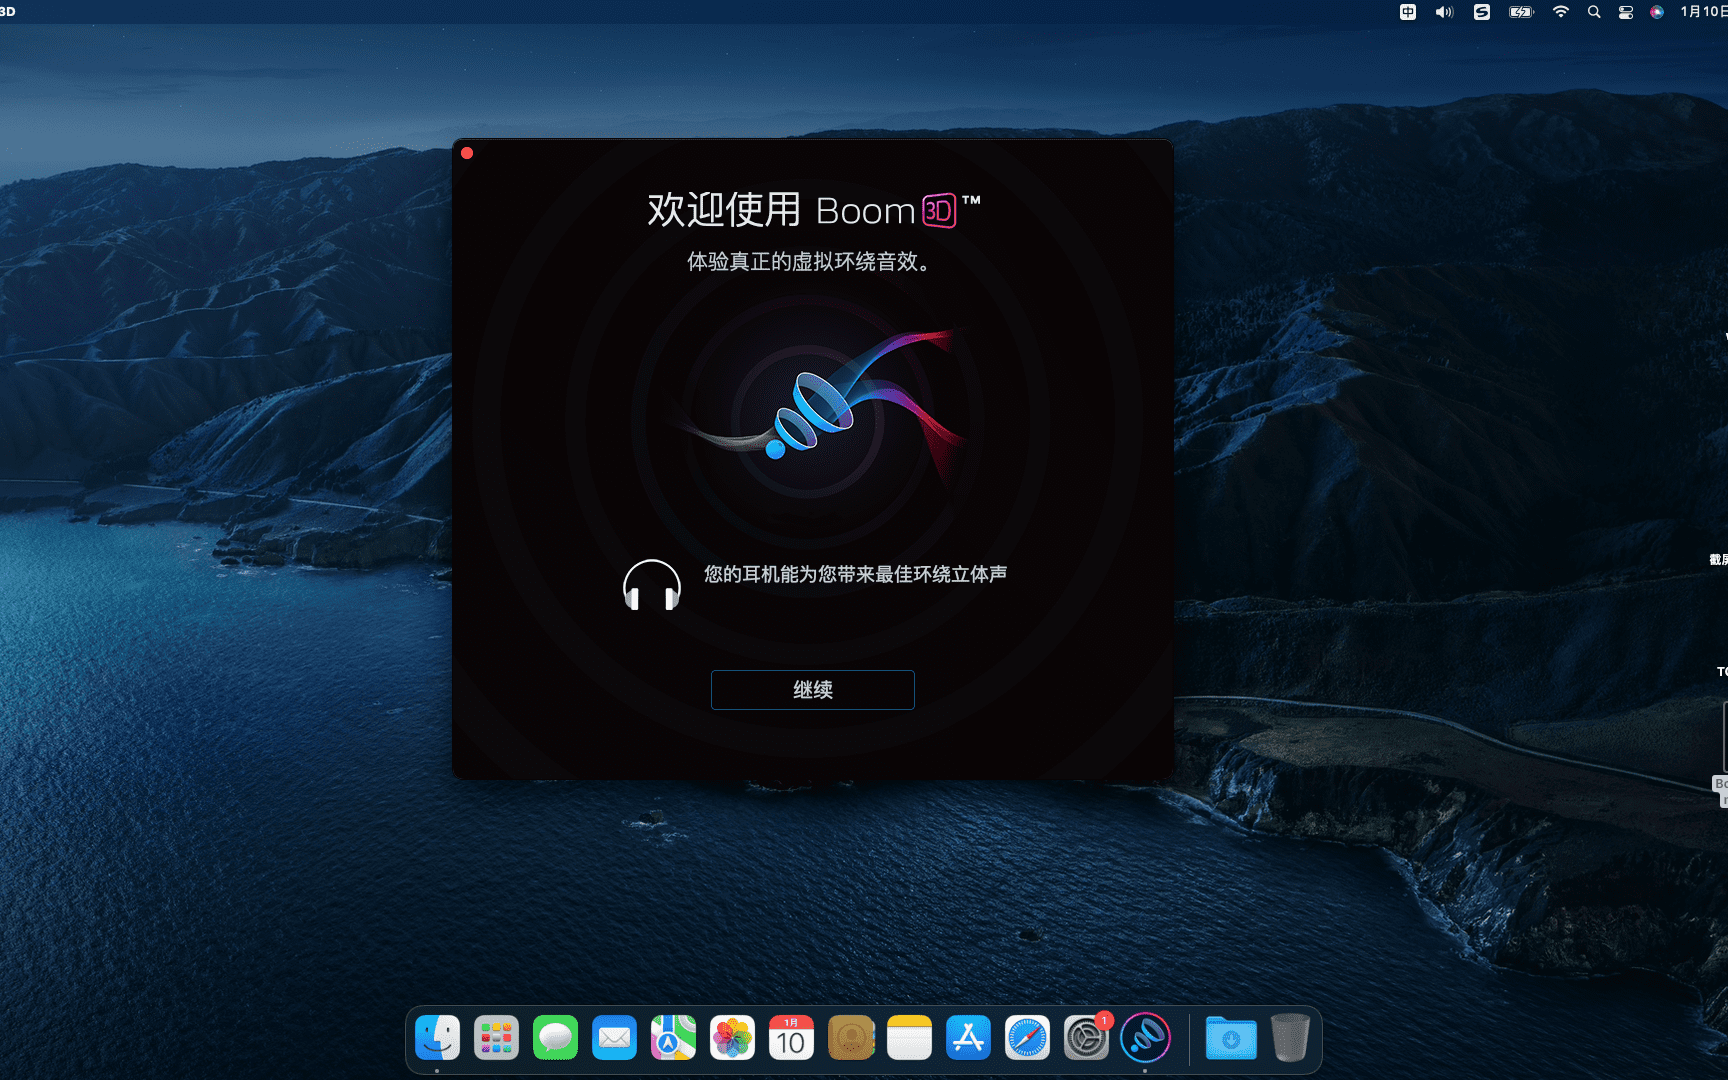Click the date 1月10日 in the menu bar
The height and width of the screenshot is (1080, 1728).
tap(1704, 12)
